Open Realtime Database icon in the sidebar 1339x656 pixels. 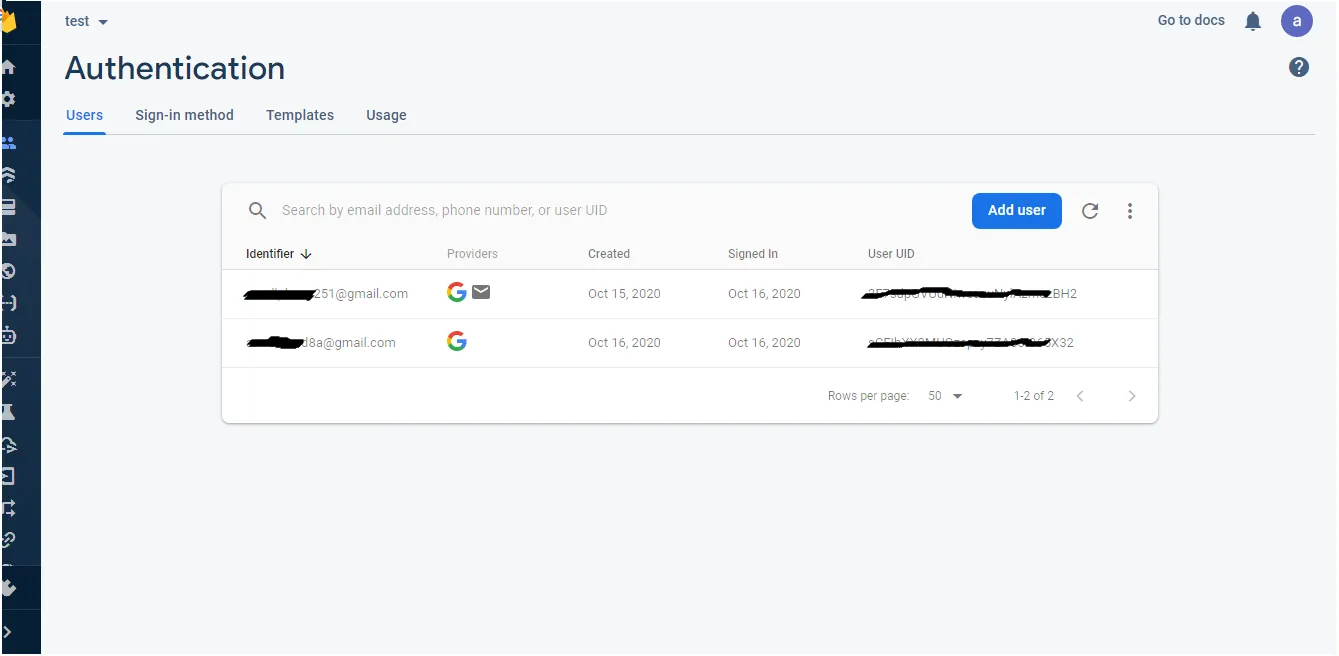[8, 207]
